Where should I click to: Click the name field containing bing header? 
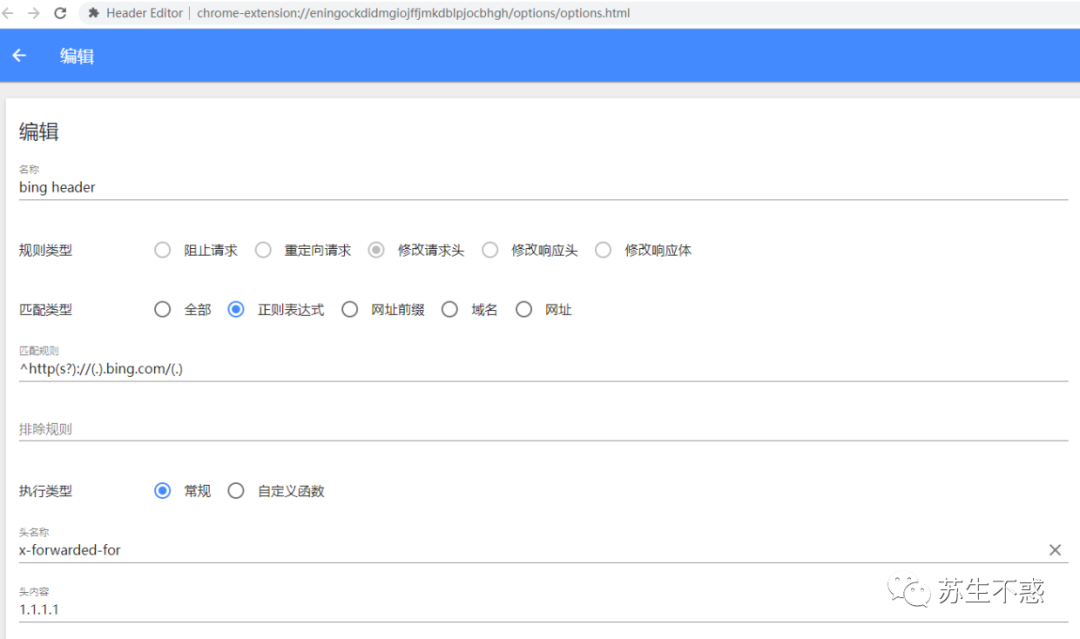click(543, 187)
